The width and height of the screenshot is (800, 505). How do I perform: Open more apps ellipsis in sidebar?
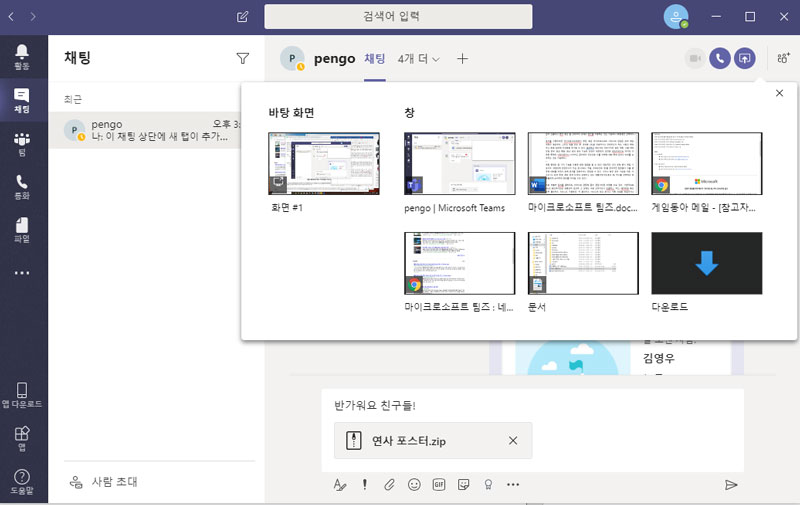tap(21, 273)
